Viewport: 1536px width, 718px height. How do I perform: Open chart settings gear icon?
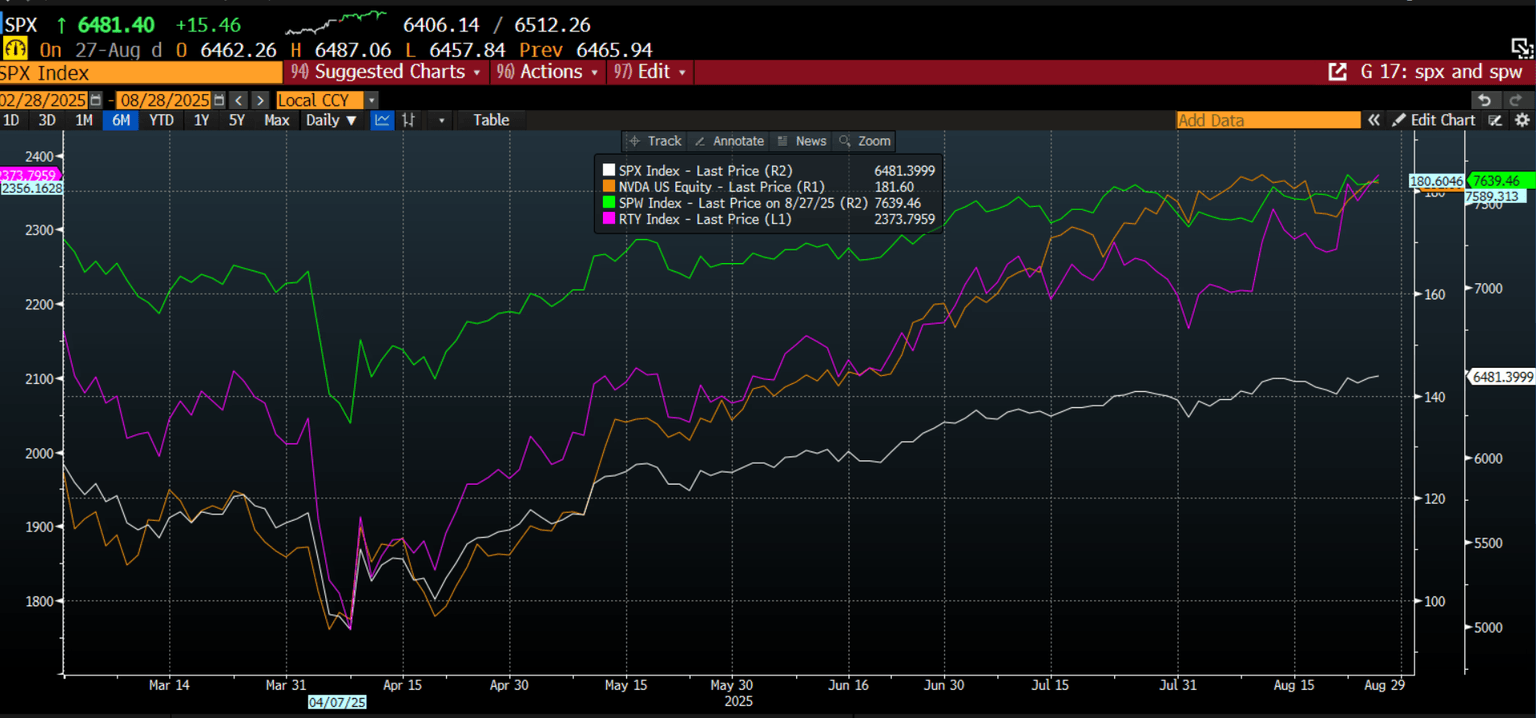point(1522,120)
